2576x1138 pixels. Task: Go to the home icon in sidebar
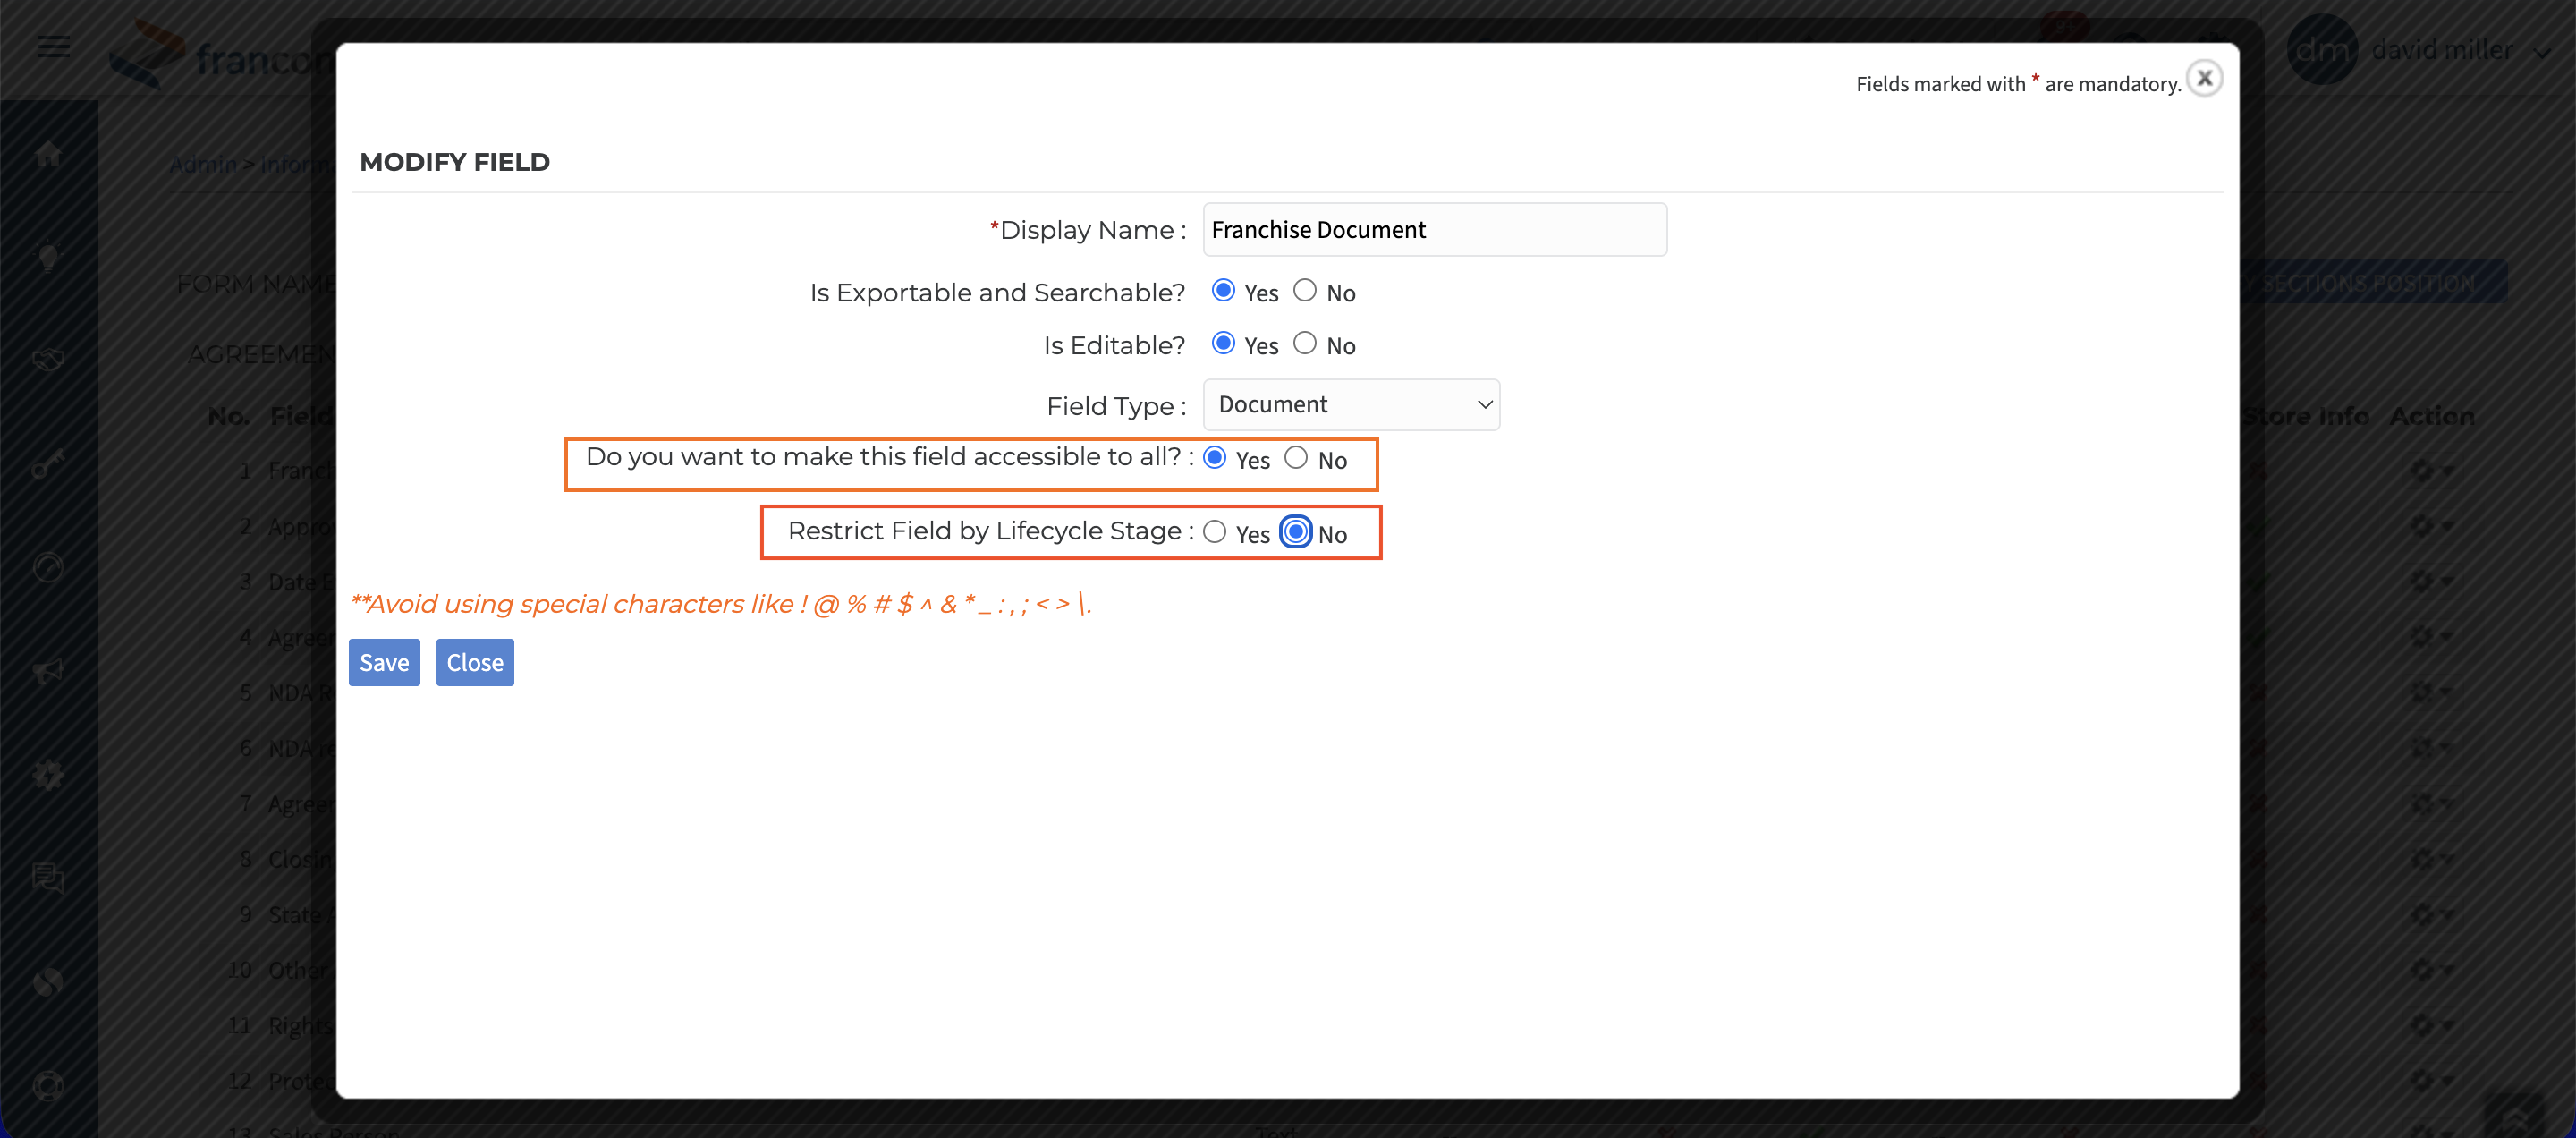coord(48,154)
